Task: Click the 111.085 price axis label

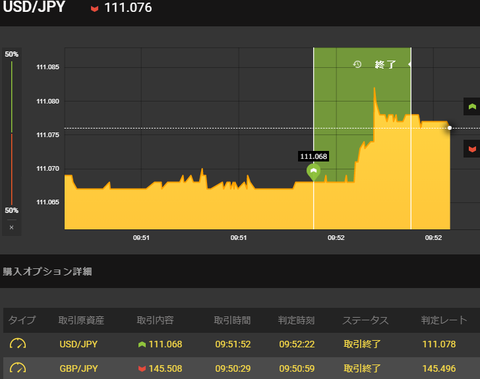Action: pyautogui.click(x=48, y=67)
